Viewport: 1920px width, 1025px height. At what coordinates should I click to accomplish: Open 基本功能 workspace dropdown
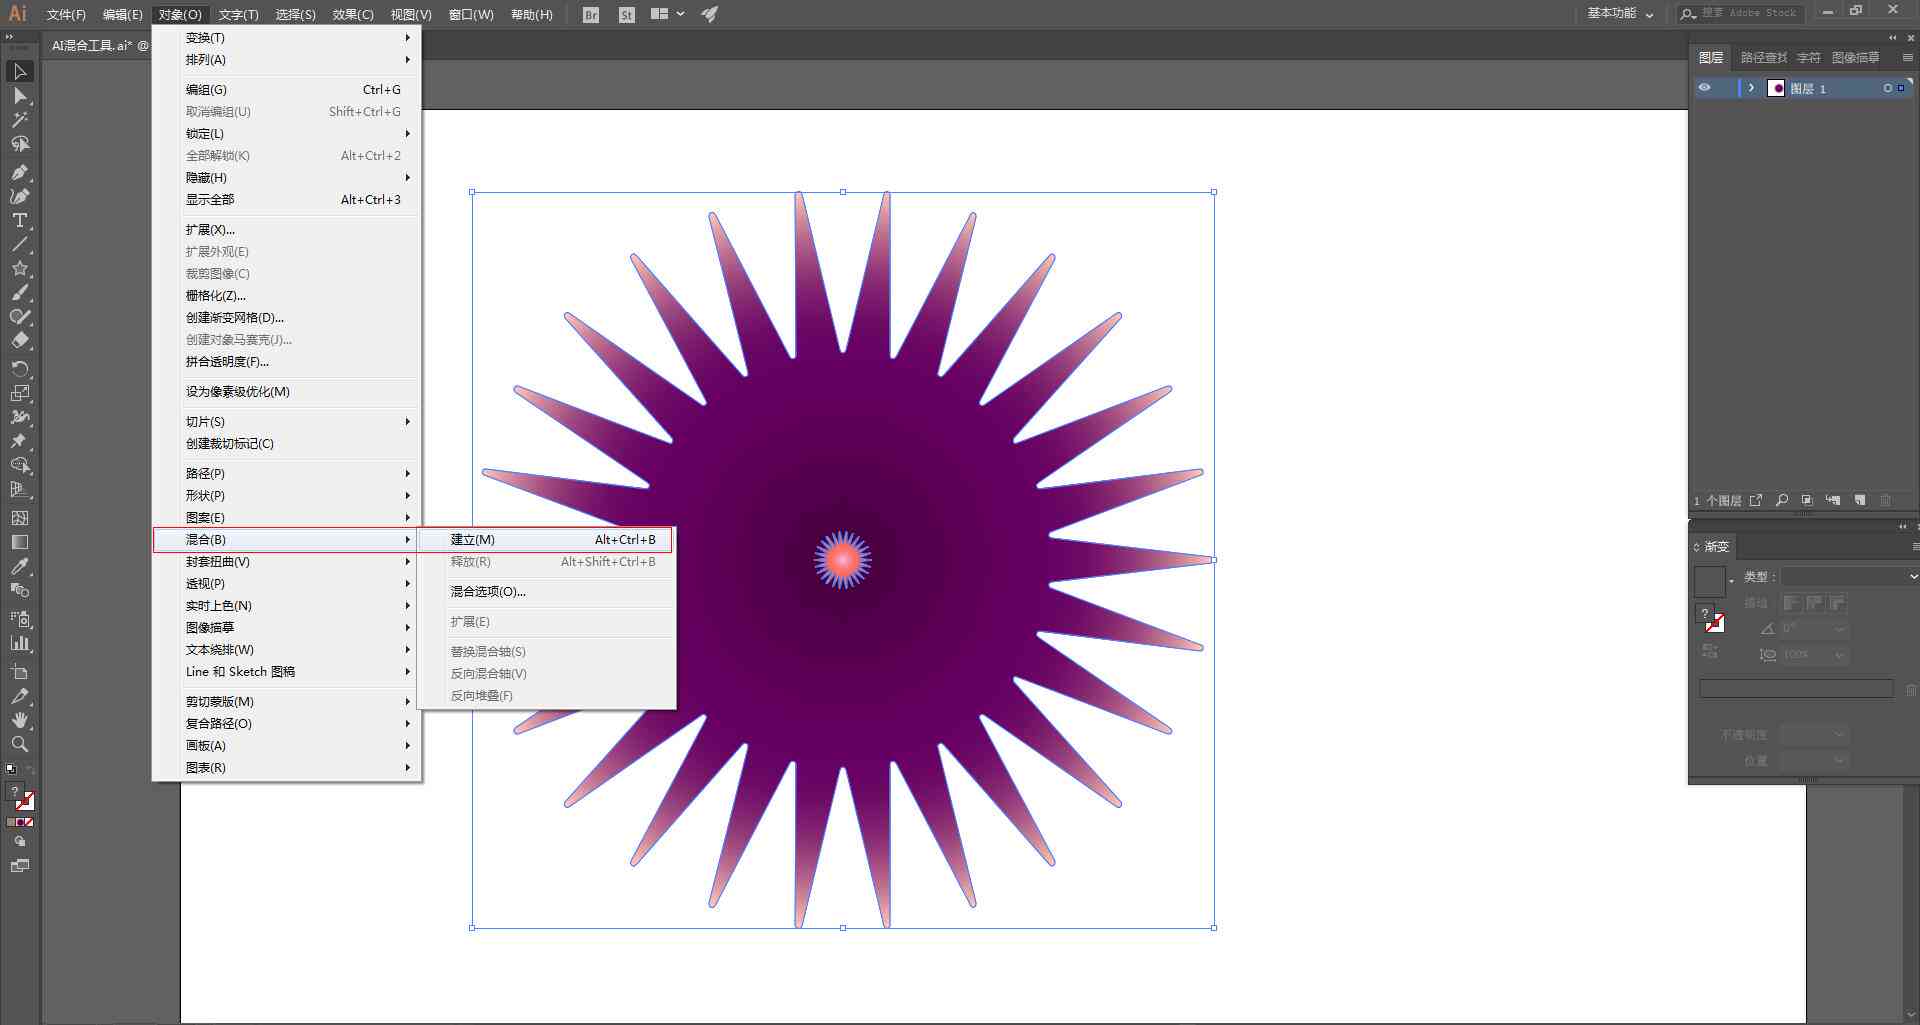(1620, 14)
